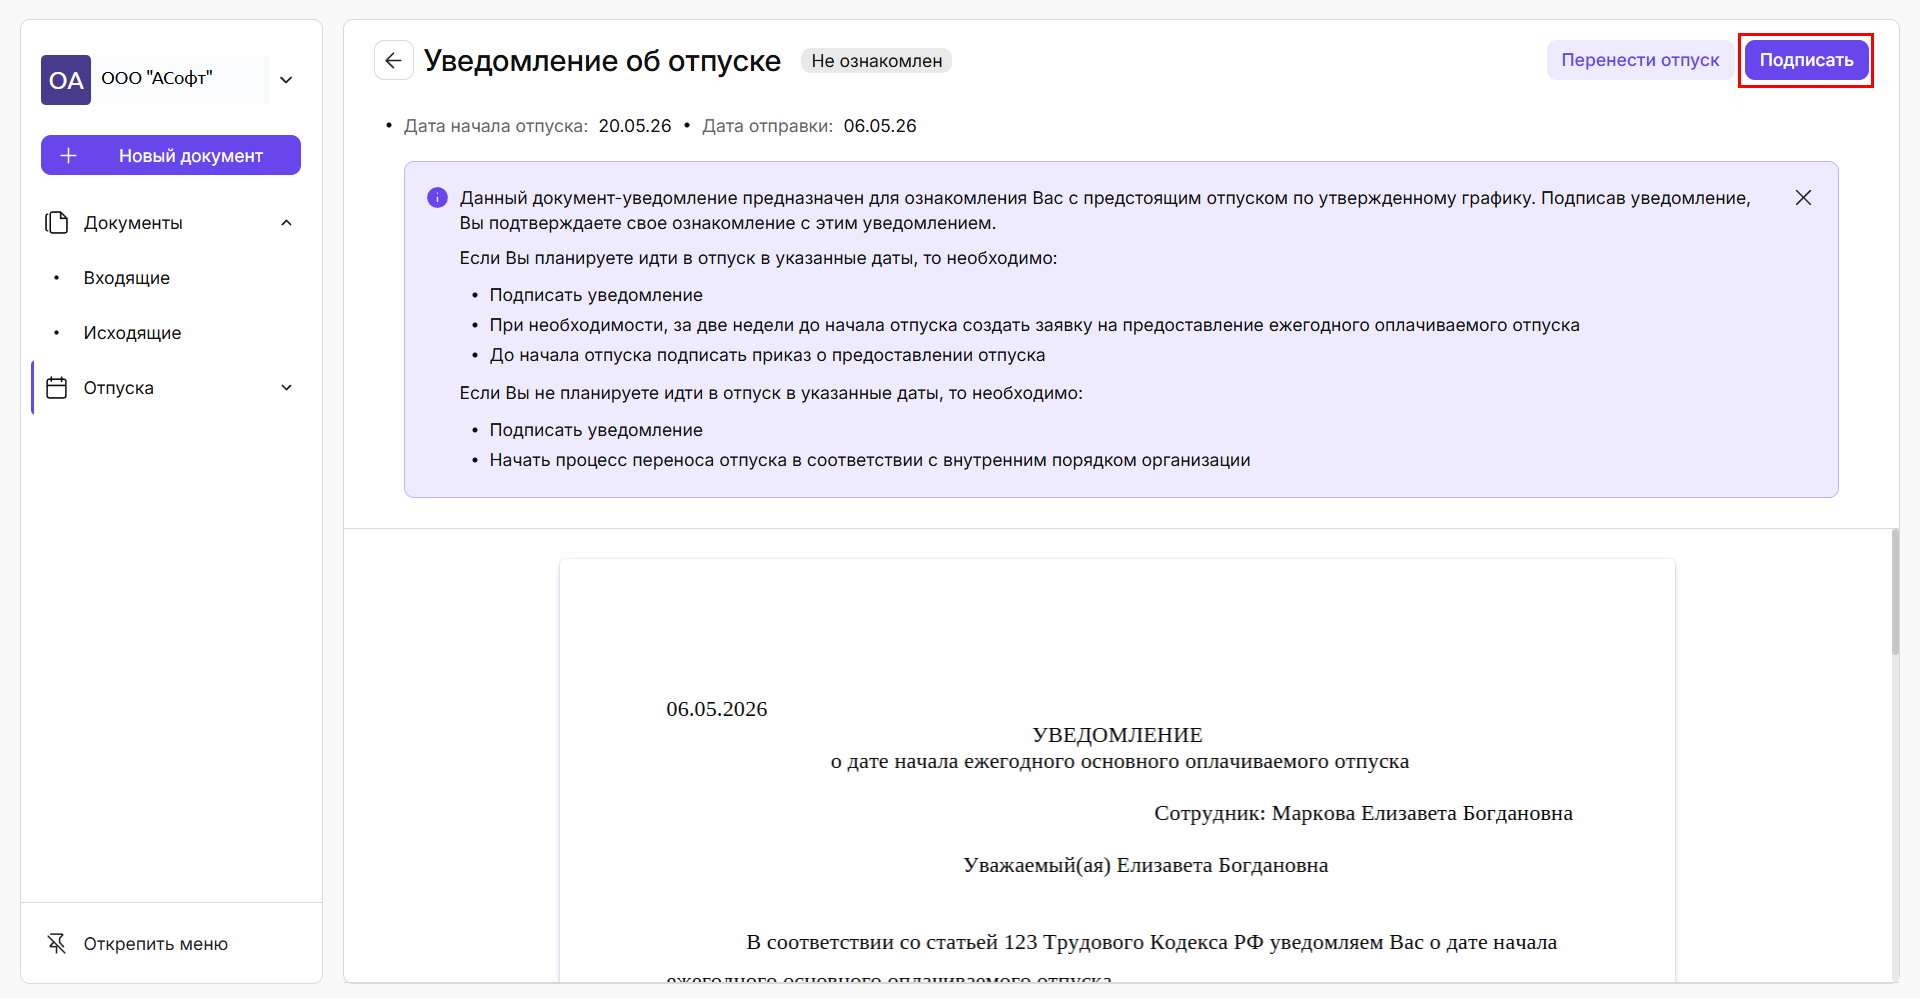
Task: Click the OA organization avatar
Action: pyautogui.click(x=66, y=80)
